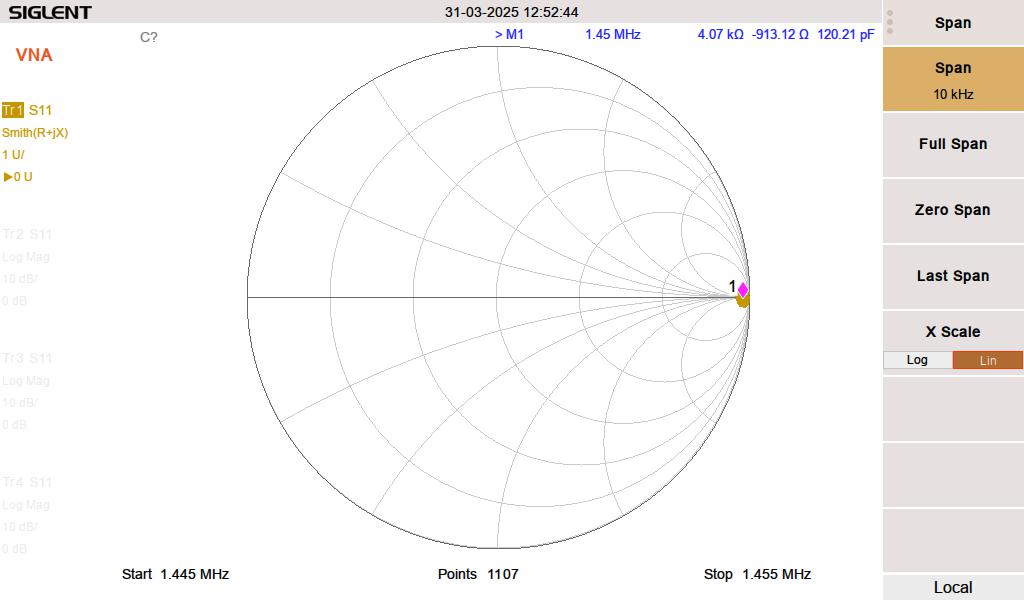Set X Scale to Log
The image size is (1024, 600).
coord(917,360)
